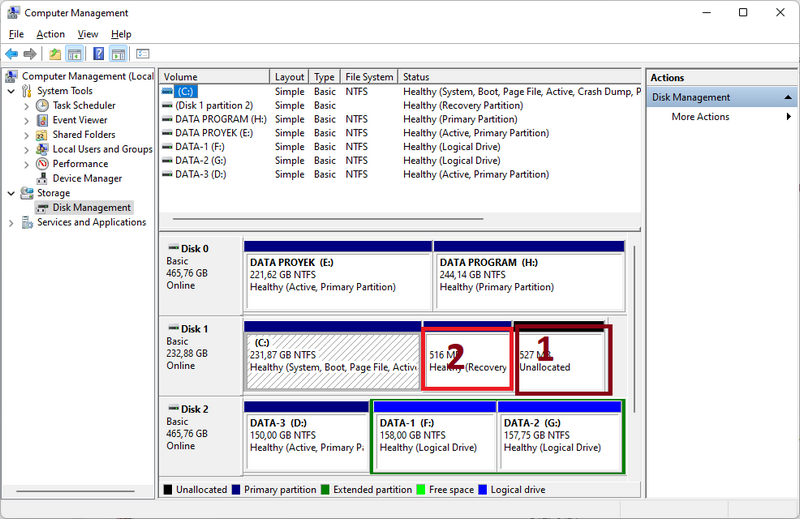Collapse the Disk Management actions section arrow

[x=788, y=97]
